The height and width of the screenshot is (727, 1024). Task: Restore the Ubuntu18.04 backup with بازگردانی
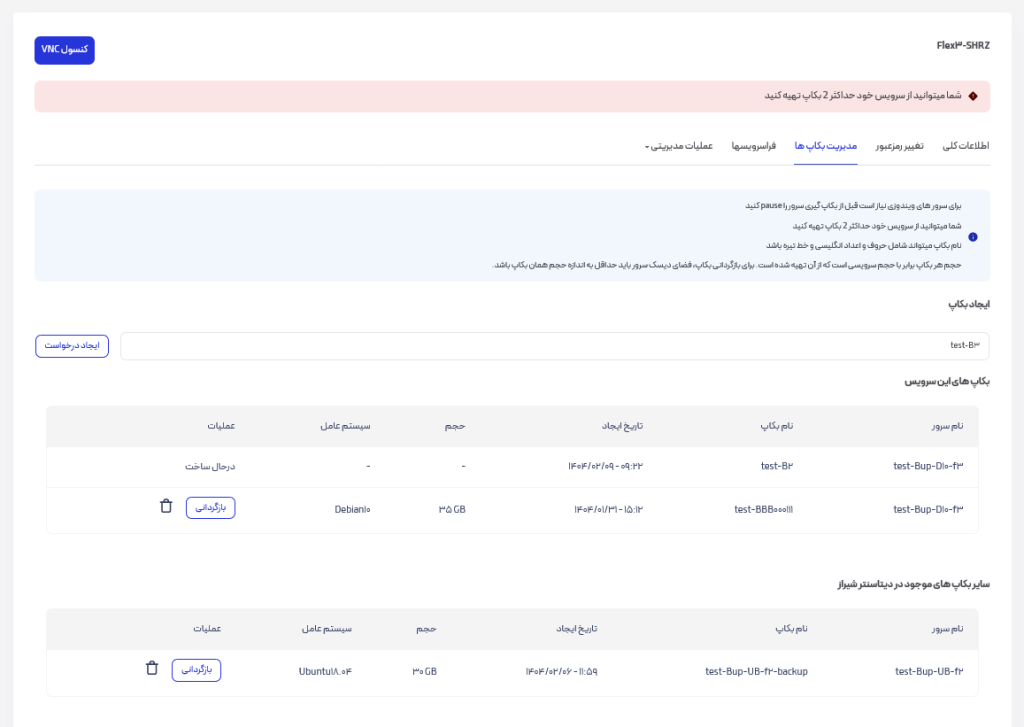[x=196, y=670]
